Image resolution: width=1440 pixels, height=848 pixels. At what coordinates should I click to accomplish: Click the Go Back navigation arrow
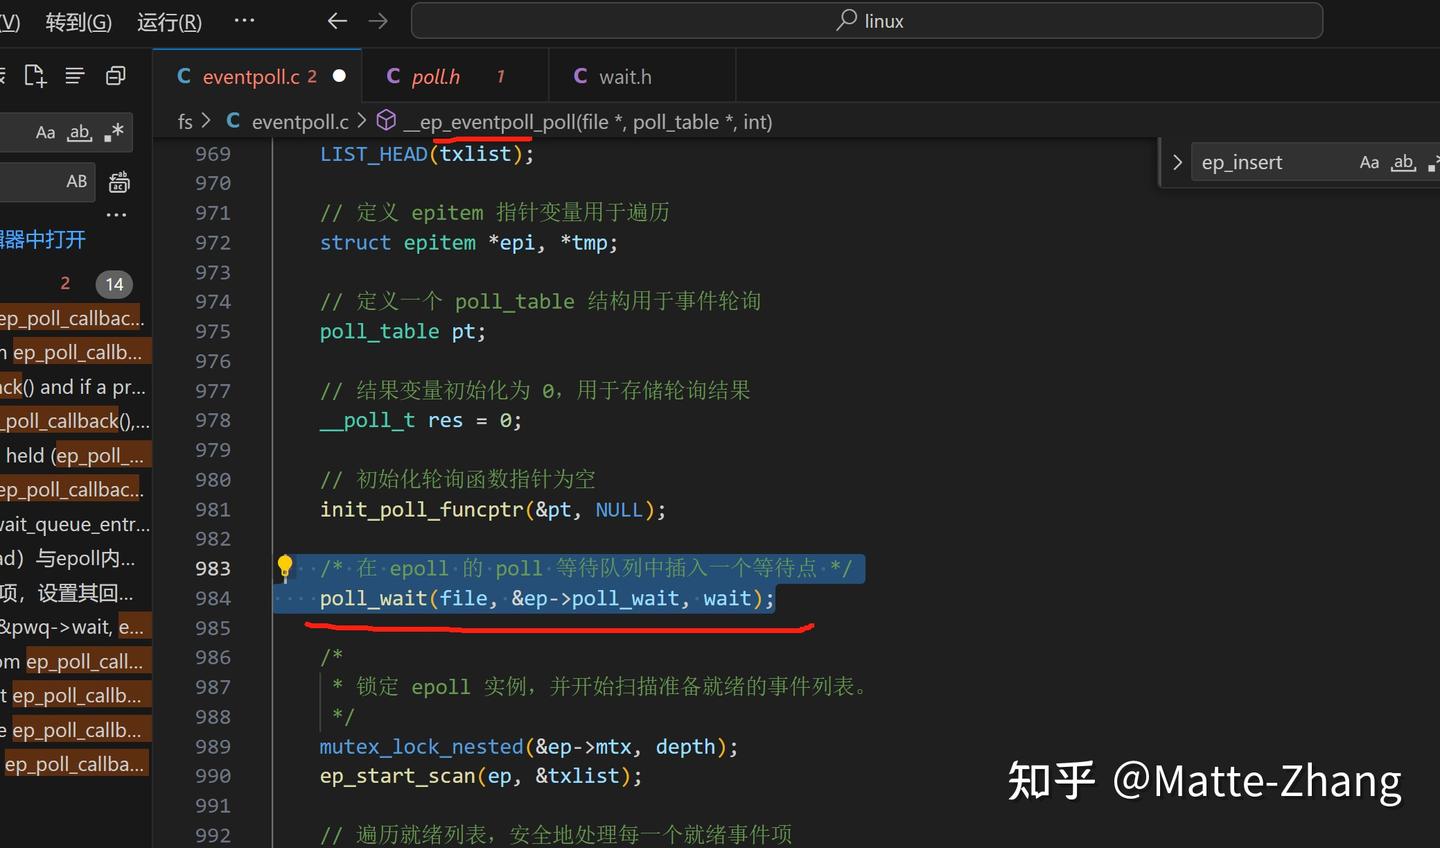pos(337,20)
